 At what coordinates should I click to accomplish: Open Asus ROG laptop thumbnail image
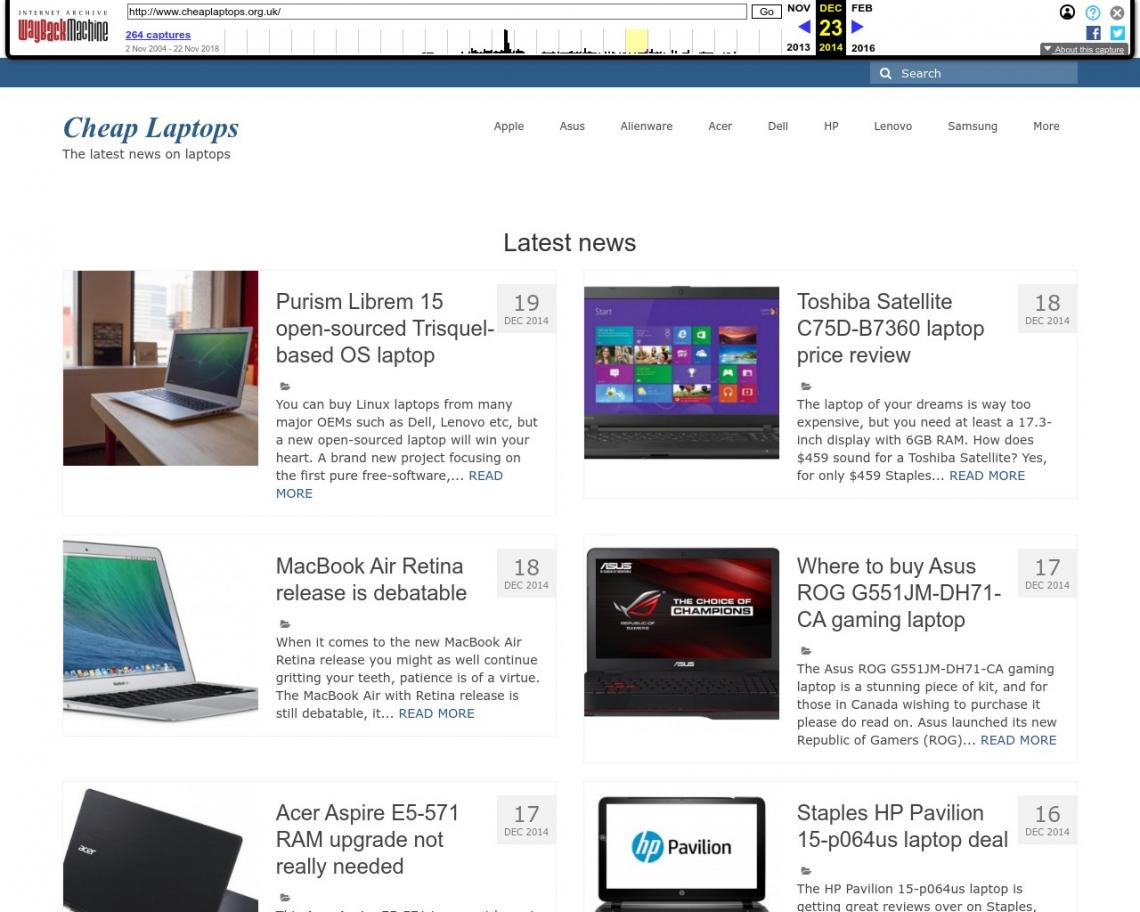pyautogui.click(x=681, y=633)
